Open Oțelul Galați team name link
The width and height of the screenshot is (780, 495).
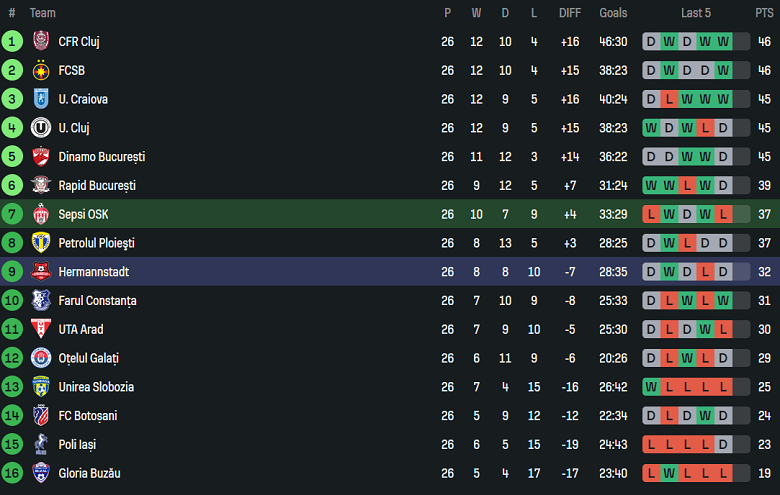[x=89, y=358]
